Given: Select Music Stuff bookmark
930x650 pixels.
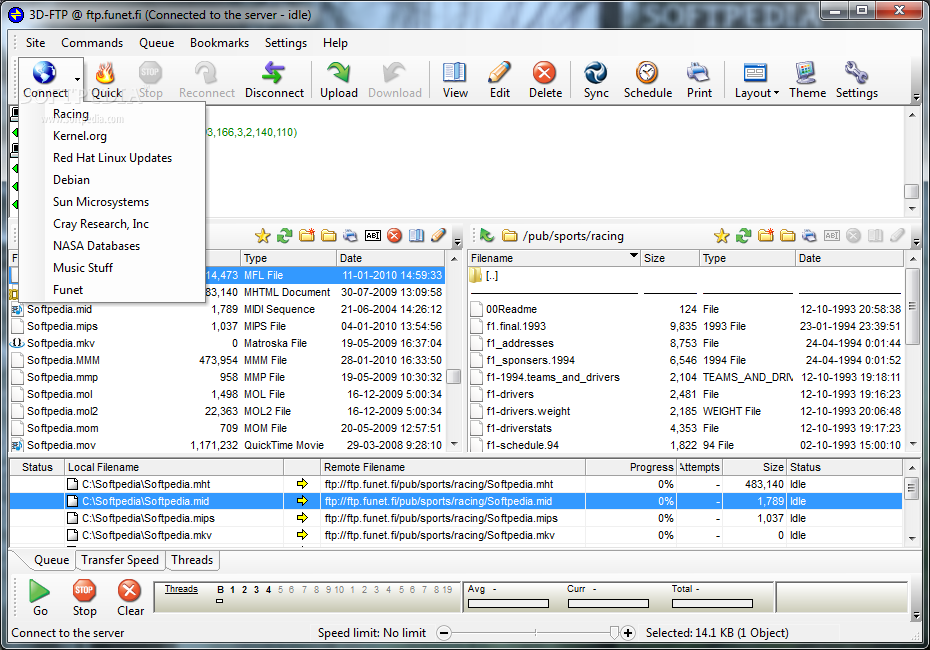Looking at the screenshot, I should (112, 267).
